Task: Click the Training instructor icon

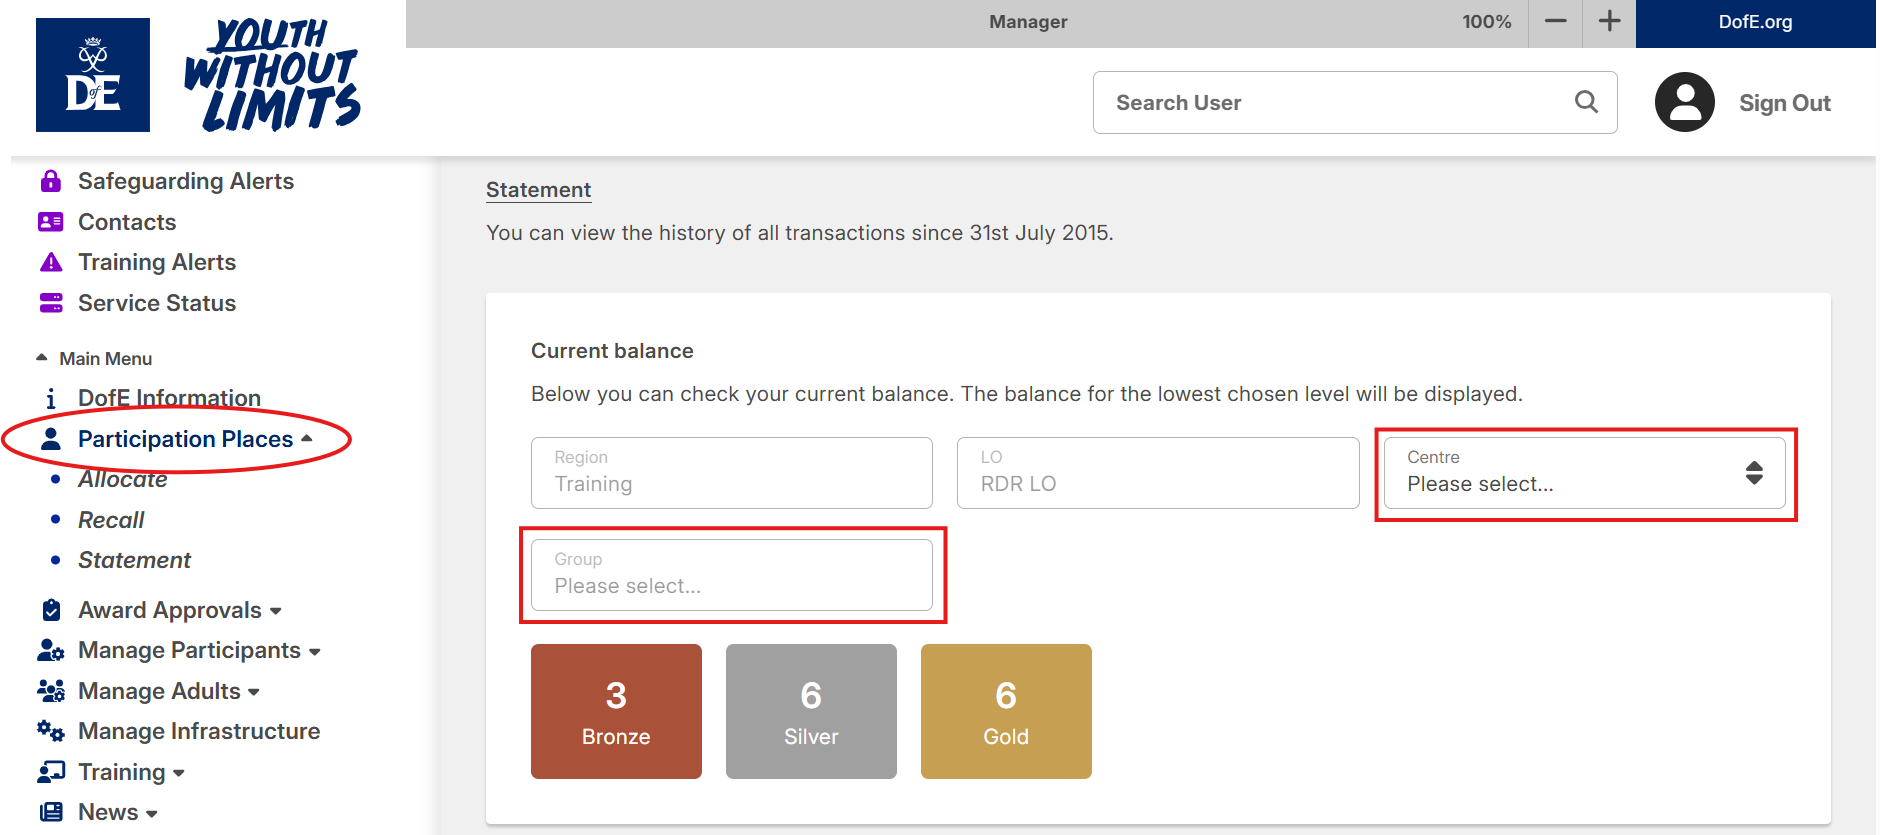Action: (x=51, y=772)
